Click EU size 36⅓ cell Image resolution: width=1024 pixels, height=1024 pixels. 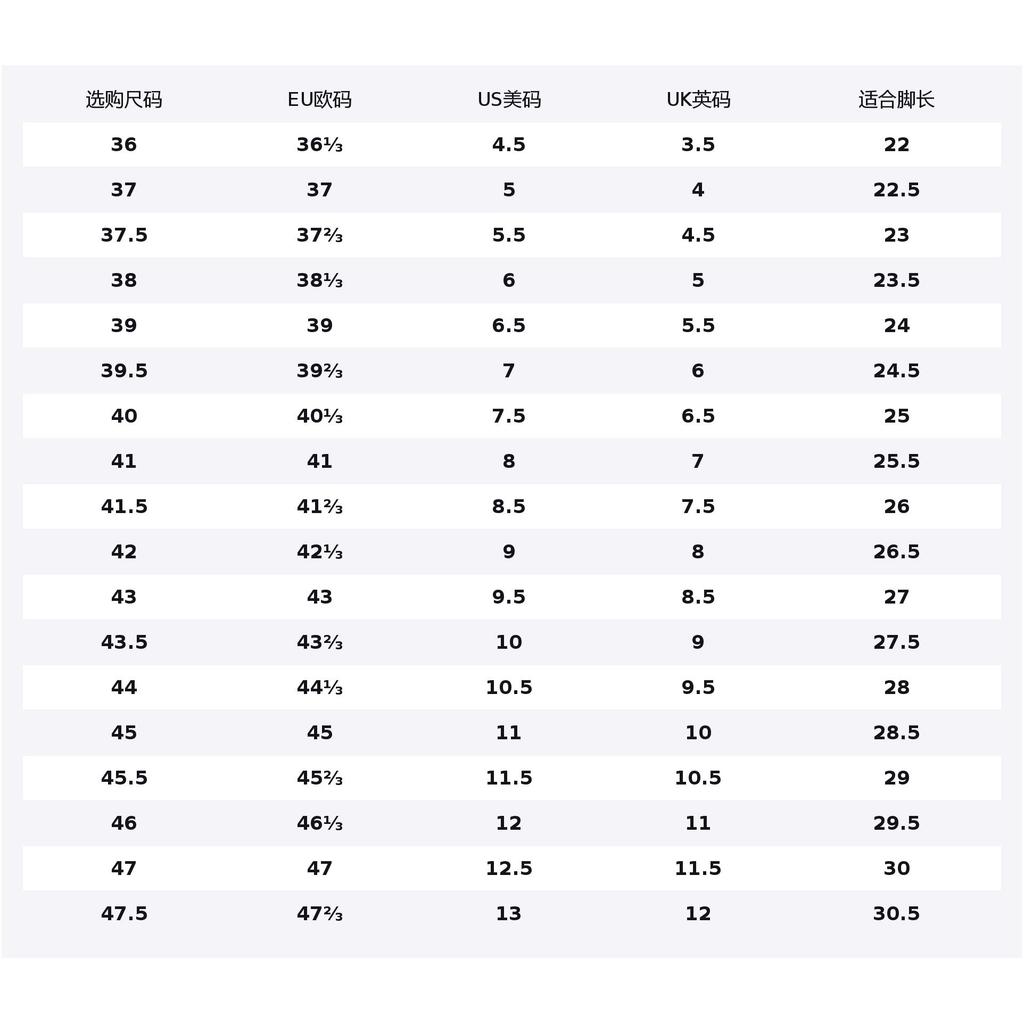(319, 144)
